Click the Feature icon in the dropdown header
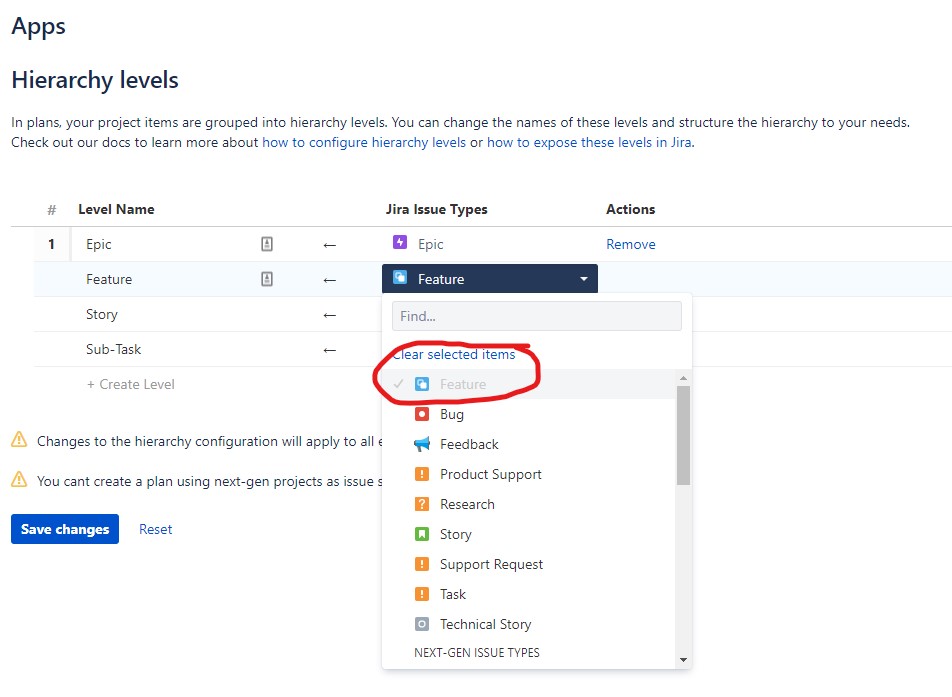 (400, 277)
